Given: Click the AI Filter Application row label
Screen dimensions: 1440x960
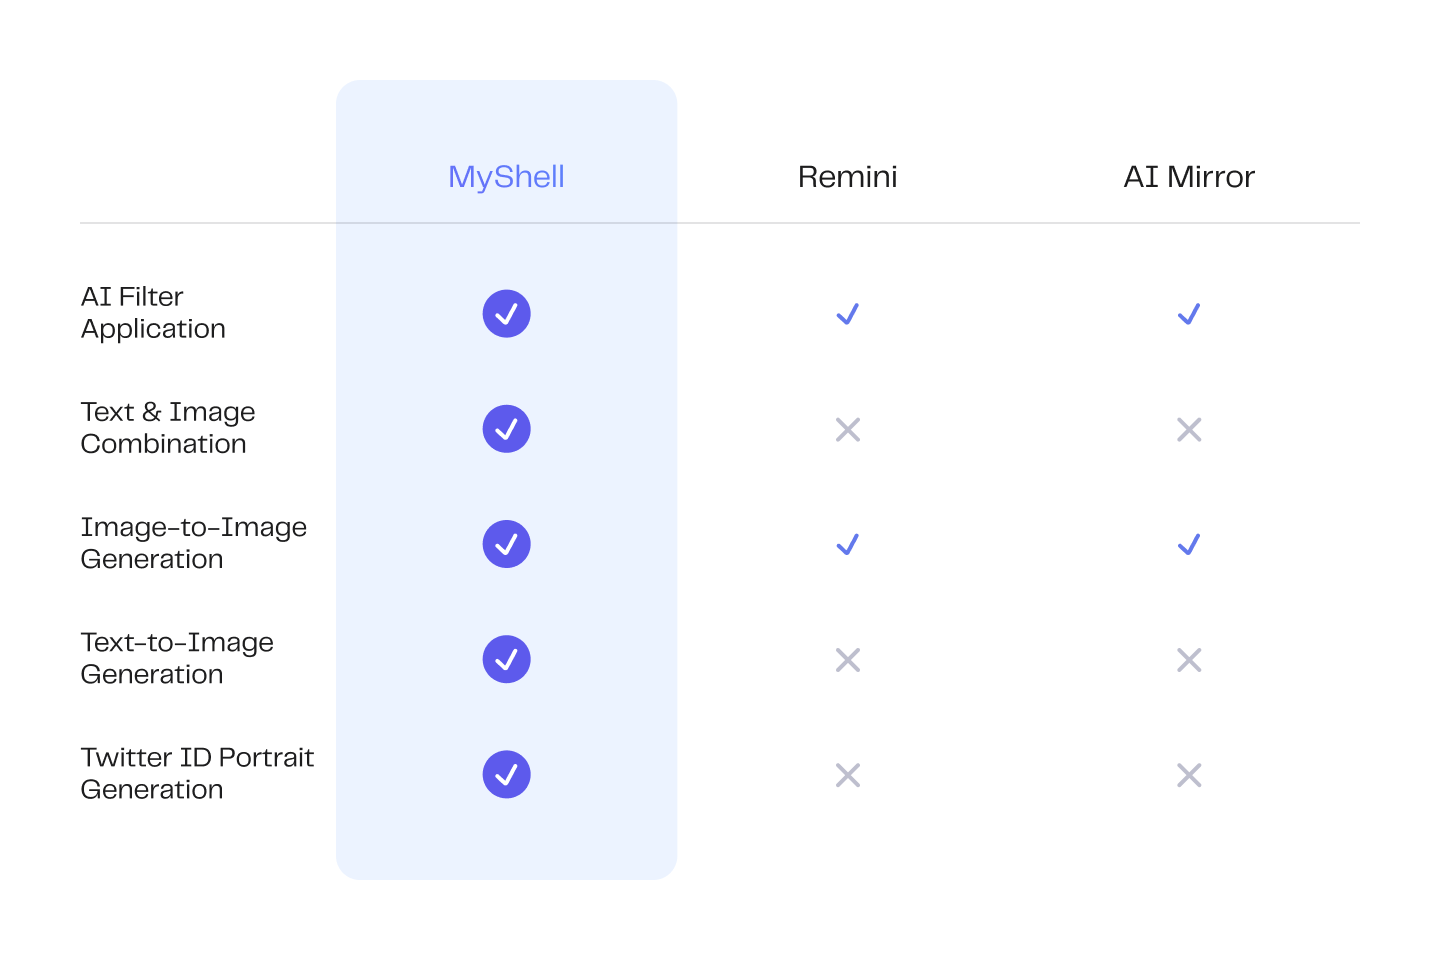Looking at the screenshot, I should [x=153, y=313].
